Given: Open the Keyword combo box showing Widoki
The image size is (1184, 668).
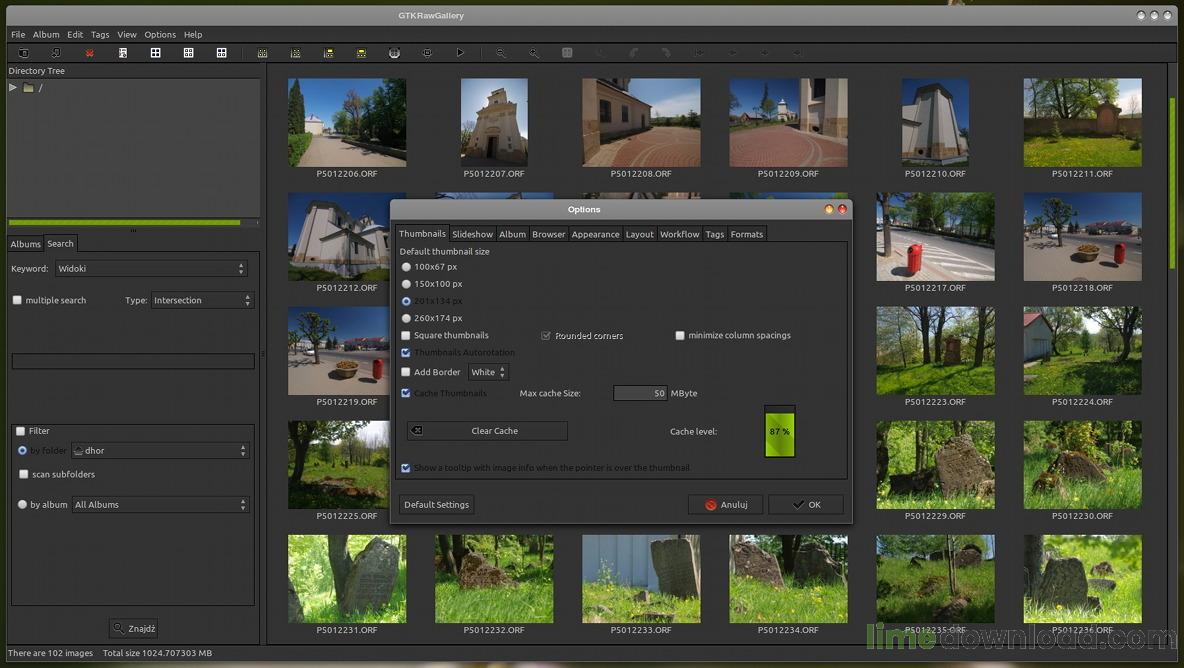Looking at the screenshot, I should [151, 269].
